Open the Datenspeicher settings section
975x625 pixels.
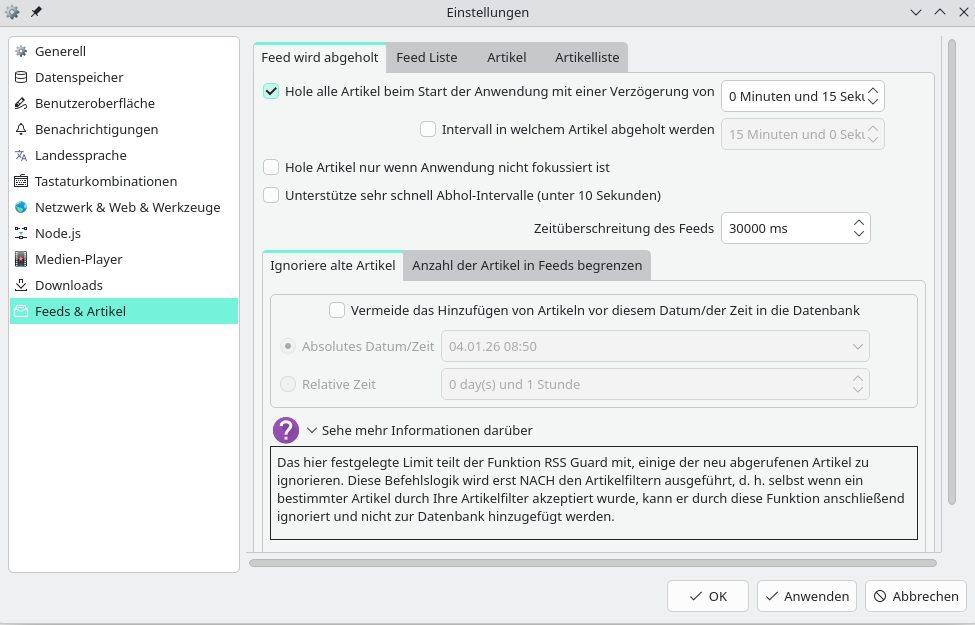(x=79, y=77)
